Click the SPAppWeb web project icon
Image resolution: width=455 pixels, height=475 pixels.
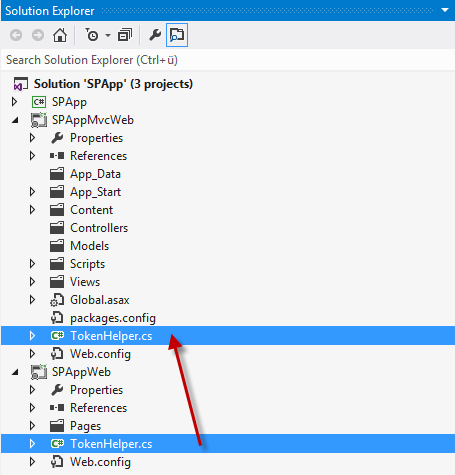click(39, 372)
